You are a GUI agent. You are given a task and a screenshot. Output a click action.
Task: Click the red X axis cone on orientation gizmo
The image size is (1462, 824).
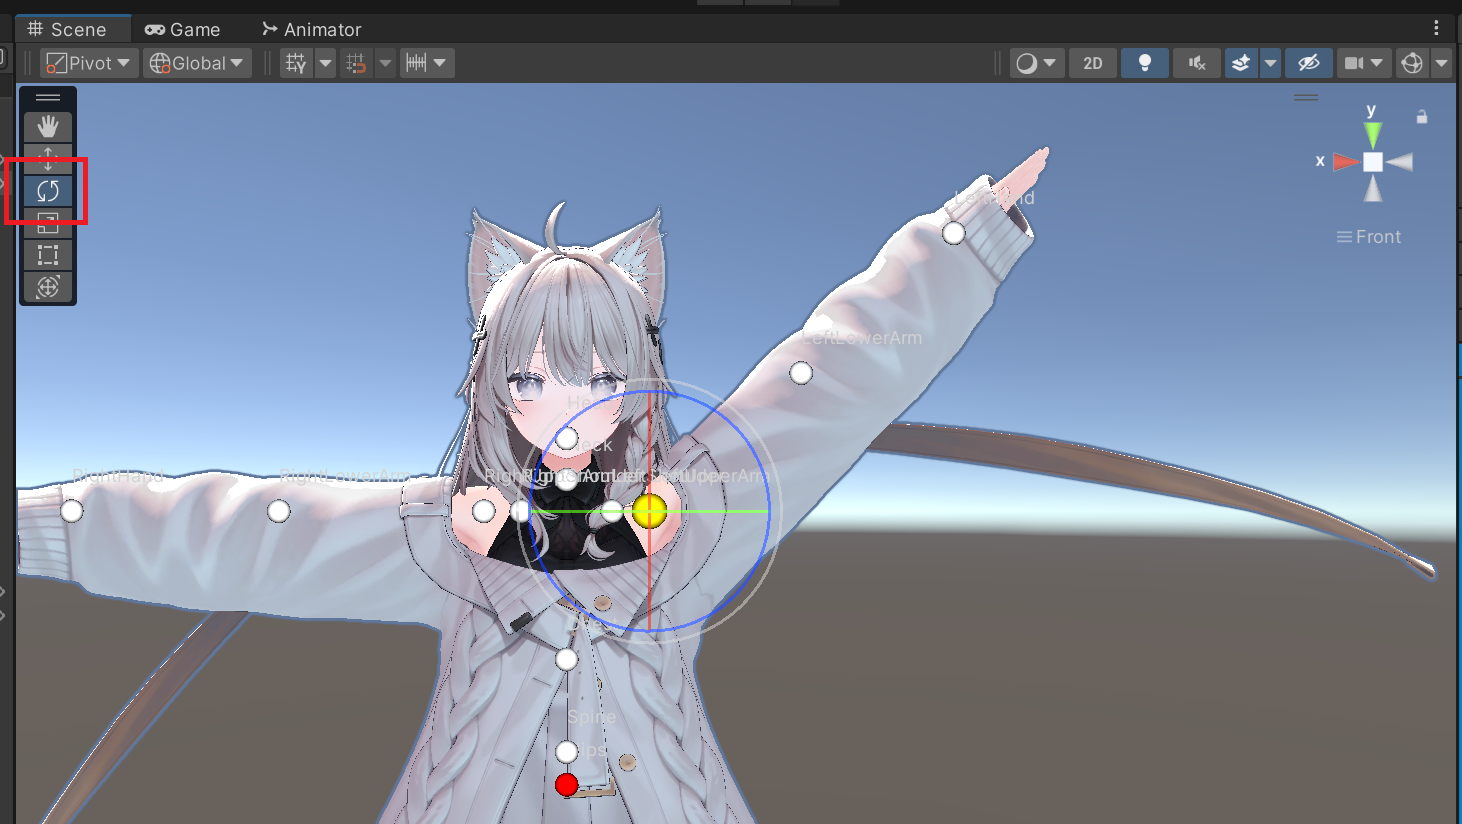pyautogui.click(x=1346, y=162)
